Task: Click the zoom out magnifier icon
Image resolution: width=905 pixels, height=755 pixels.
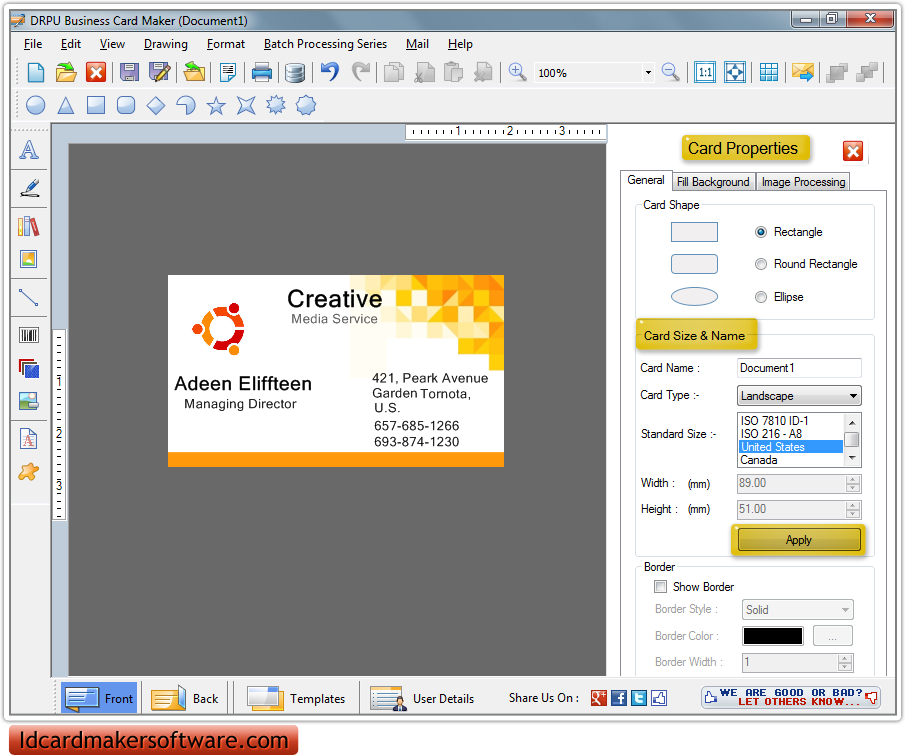Action: (x=670, y=72)
